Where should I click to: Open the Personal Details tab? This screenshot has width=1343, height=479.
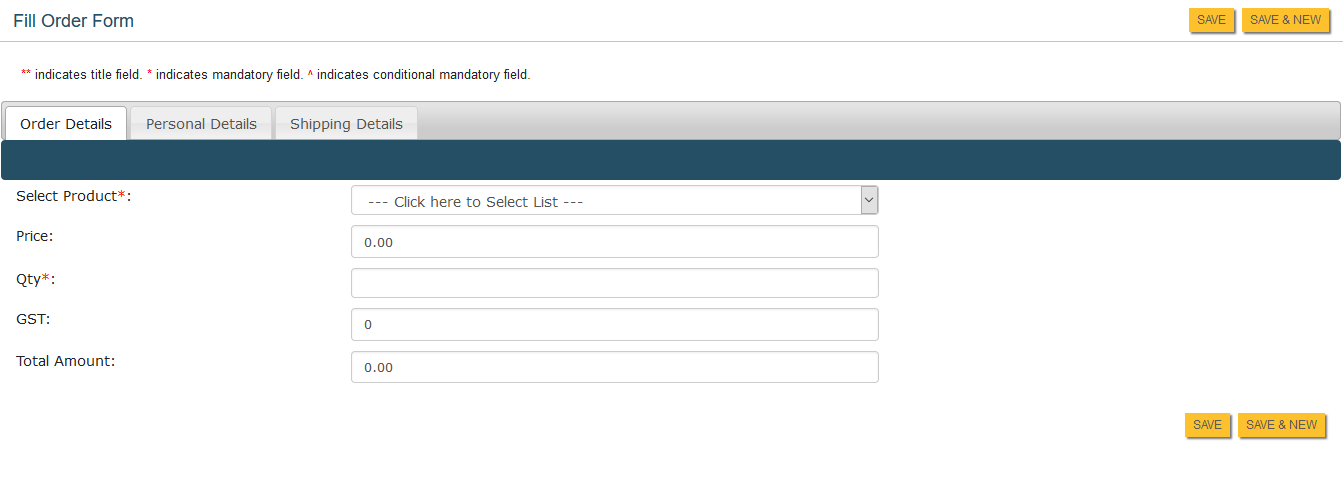[201, 124]
